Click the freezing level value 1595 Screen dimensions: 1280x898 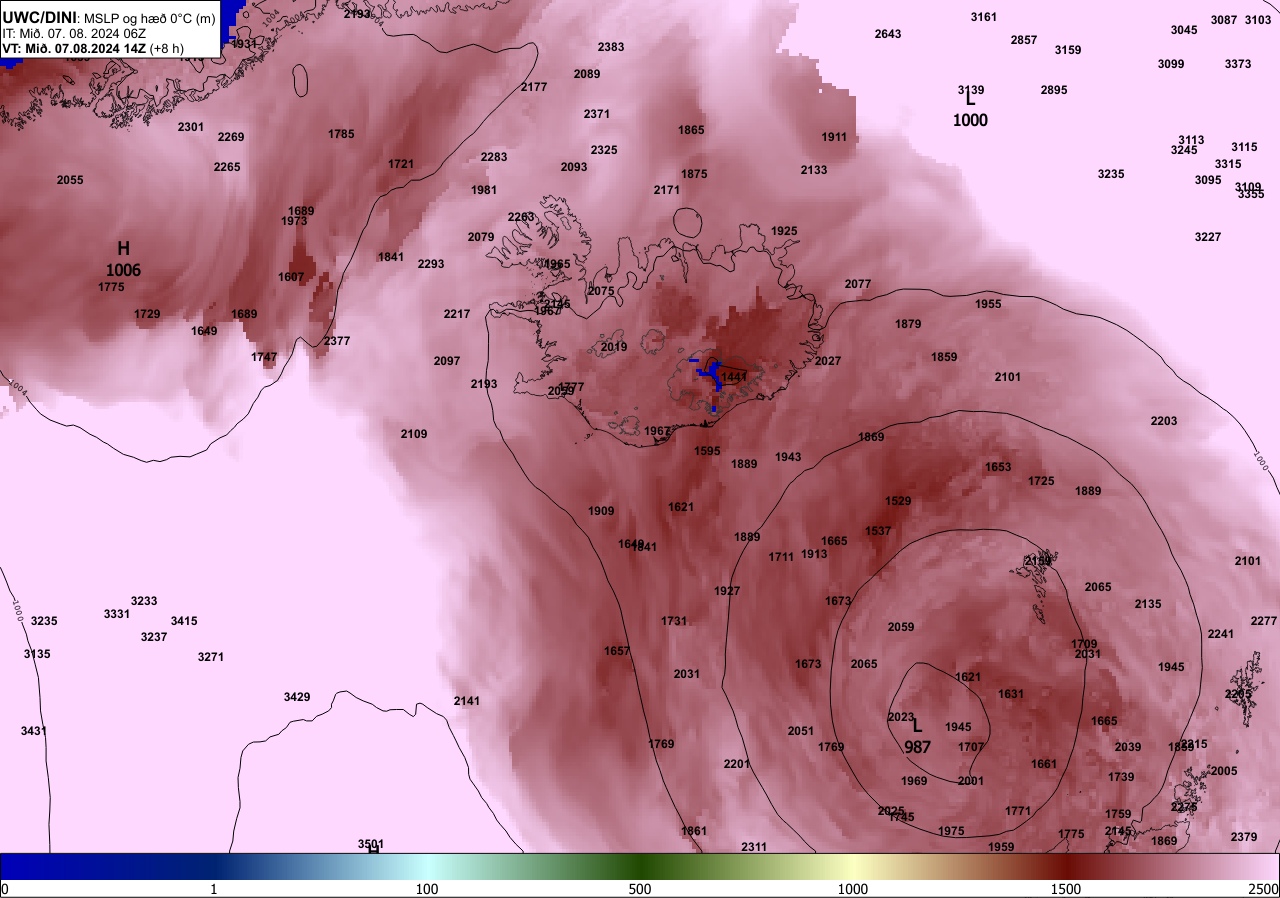[707, 451]
